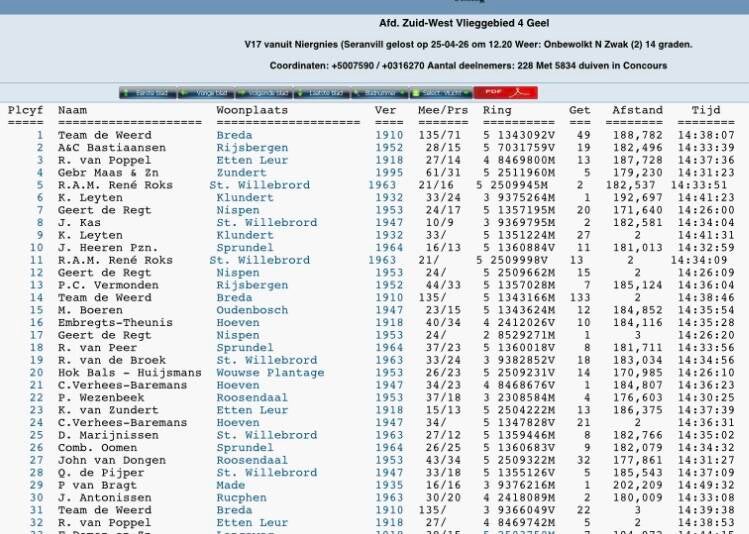Open the Select Vlucht dropdown
749x534 pixels.
(x=441, y=93)
